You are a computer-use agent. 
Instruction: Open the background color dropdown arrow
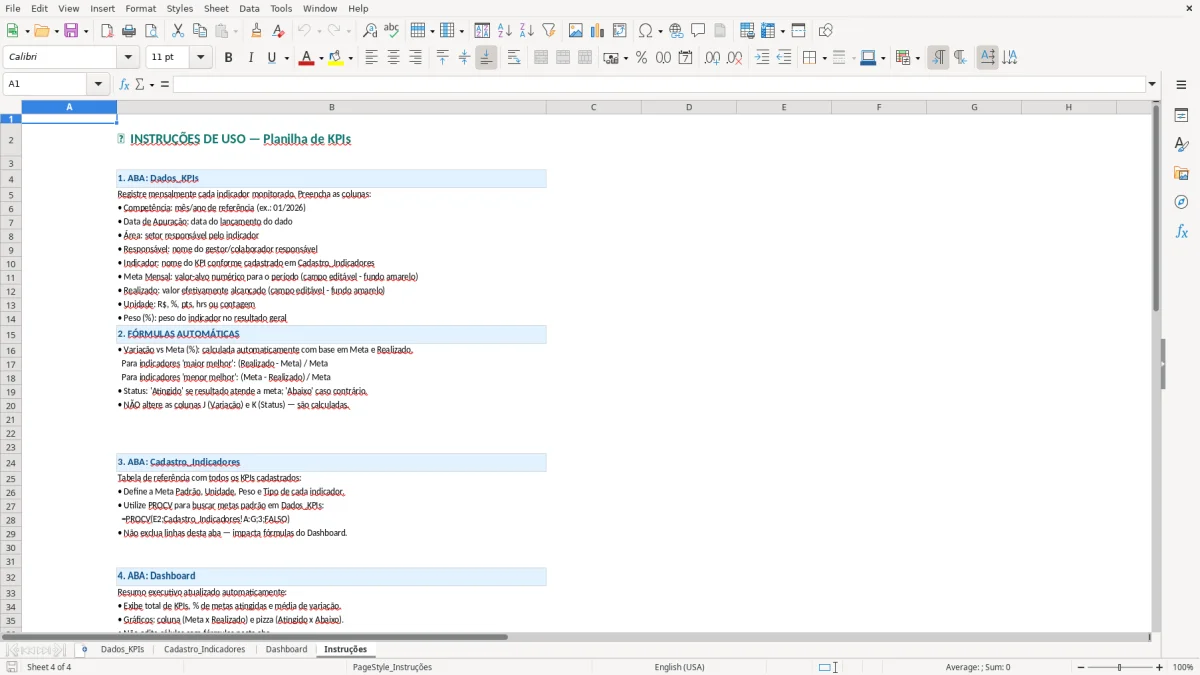point(350,58)
